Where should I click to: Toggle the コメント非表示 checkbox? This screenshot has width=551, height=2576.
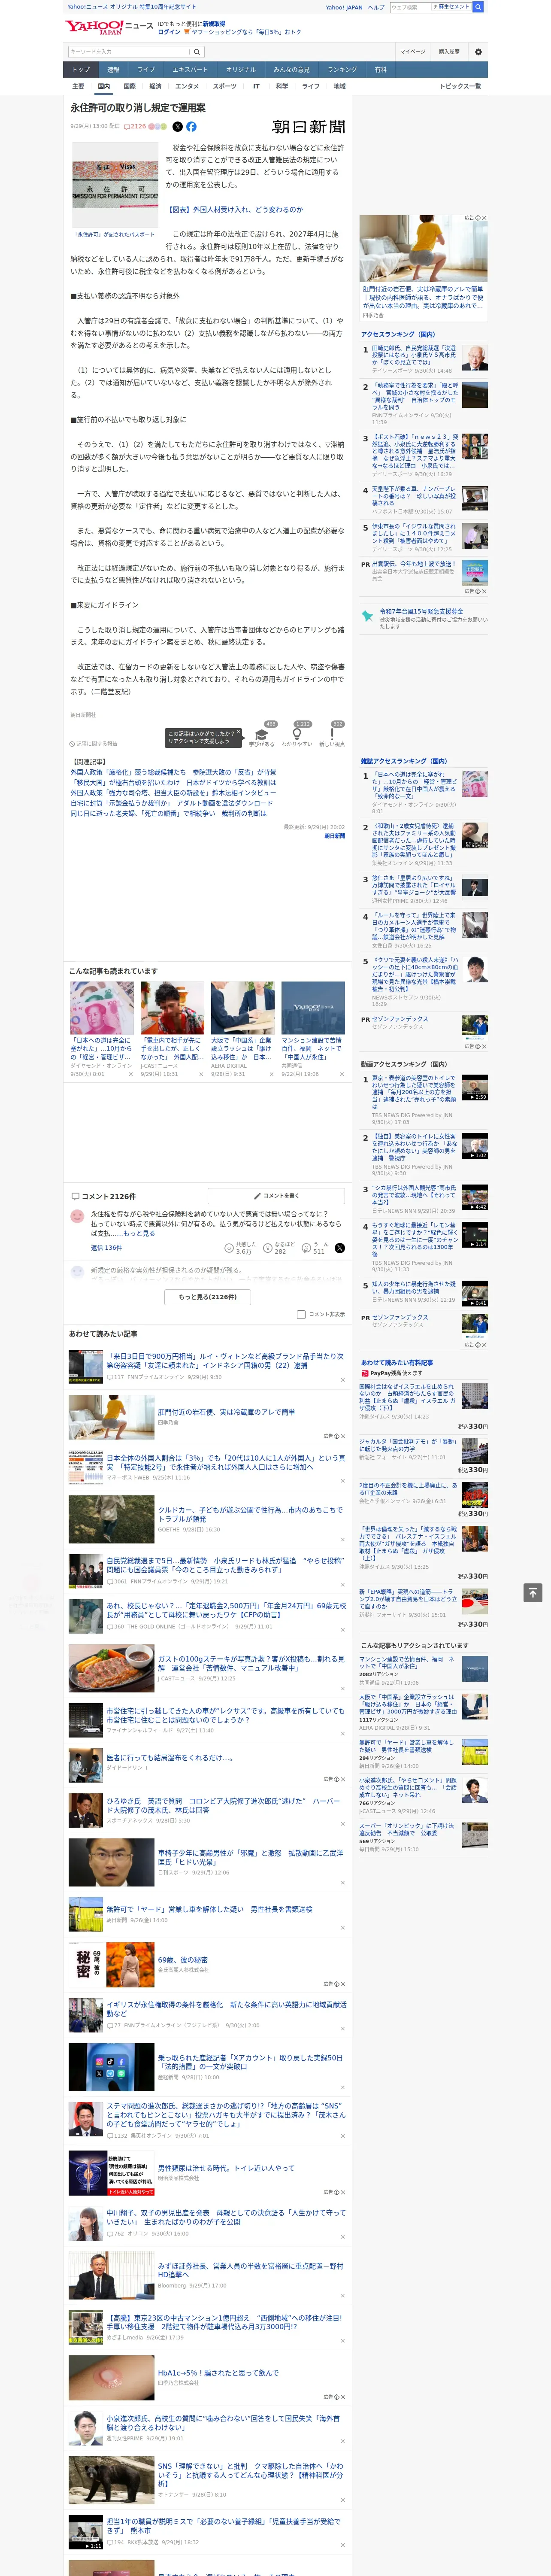(x=301, y=1314)
